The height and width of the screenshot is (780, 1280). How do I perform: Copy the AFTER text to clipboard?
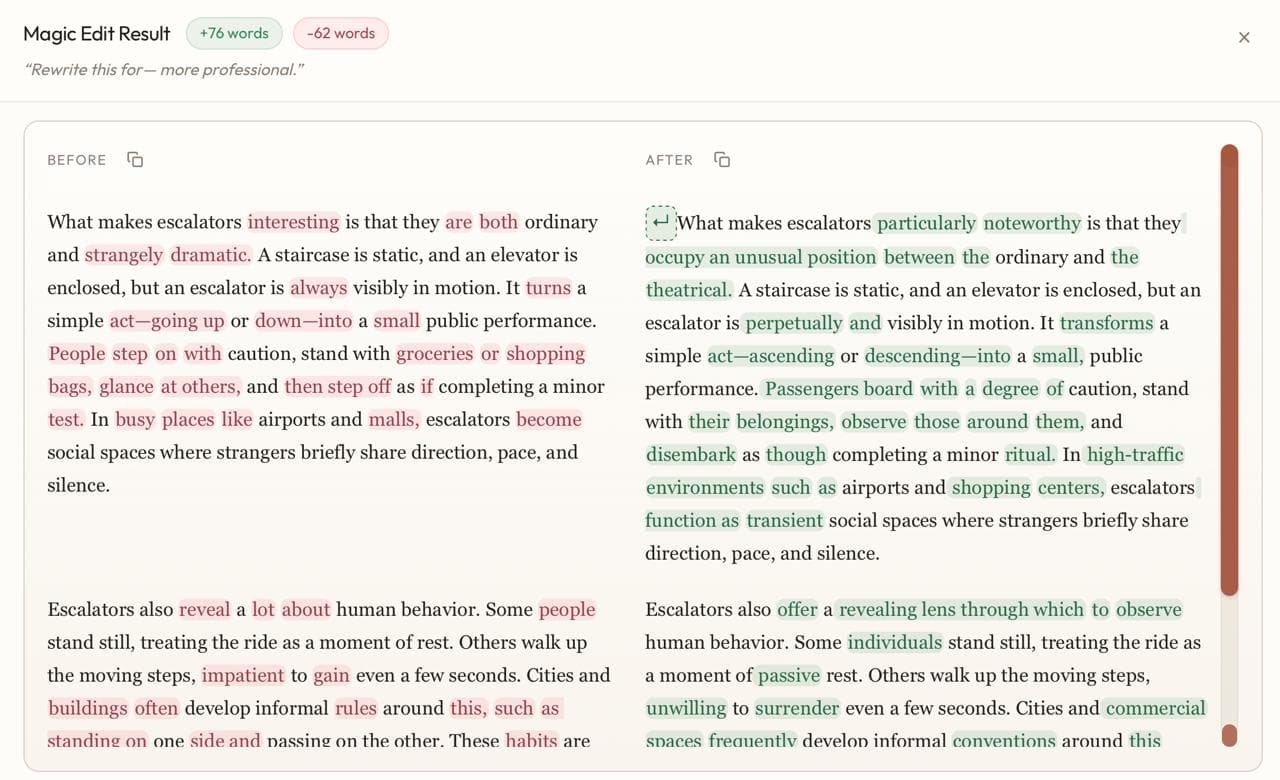pyautogui.click(x=722, y=160)
